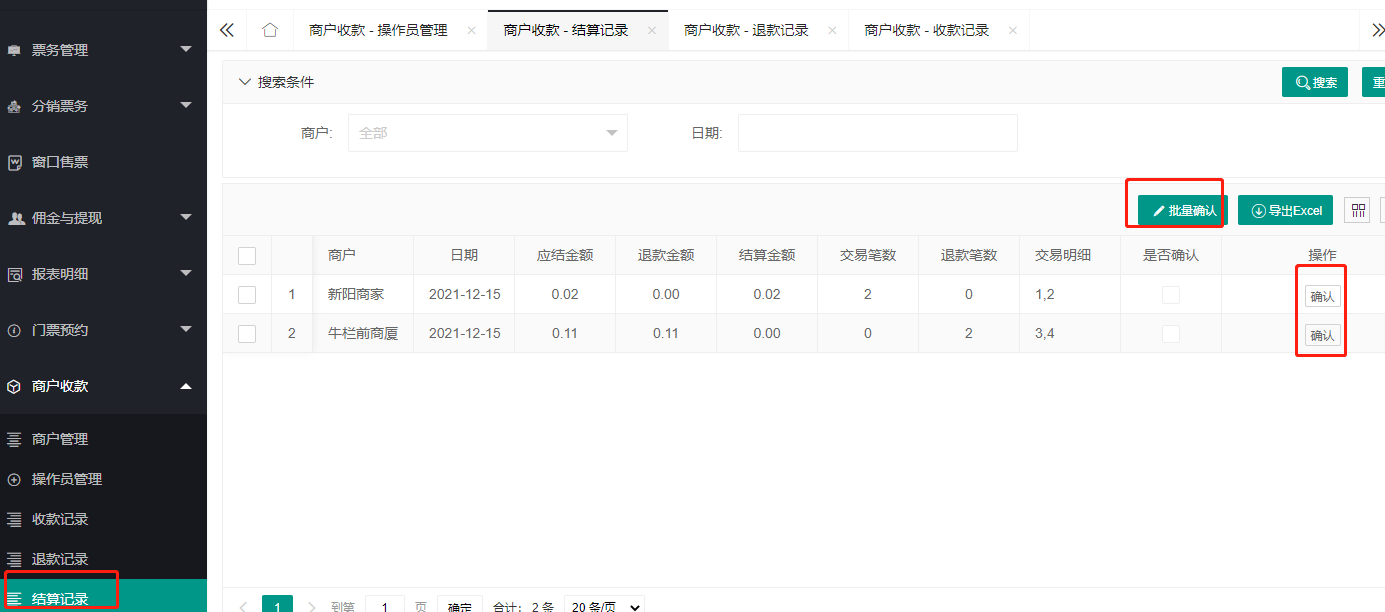1385x612 pixels.
Task: Open the 商户 merchant dropdown
Action: [x=487, y=132]
